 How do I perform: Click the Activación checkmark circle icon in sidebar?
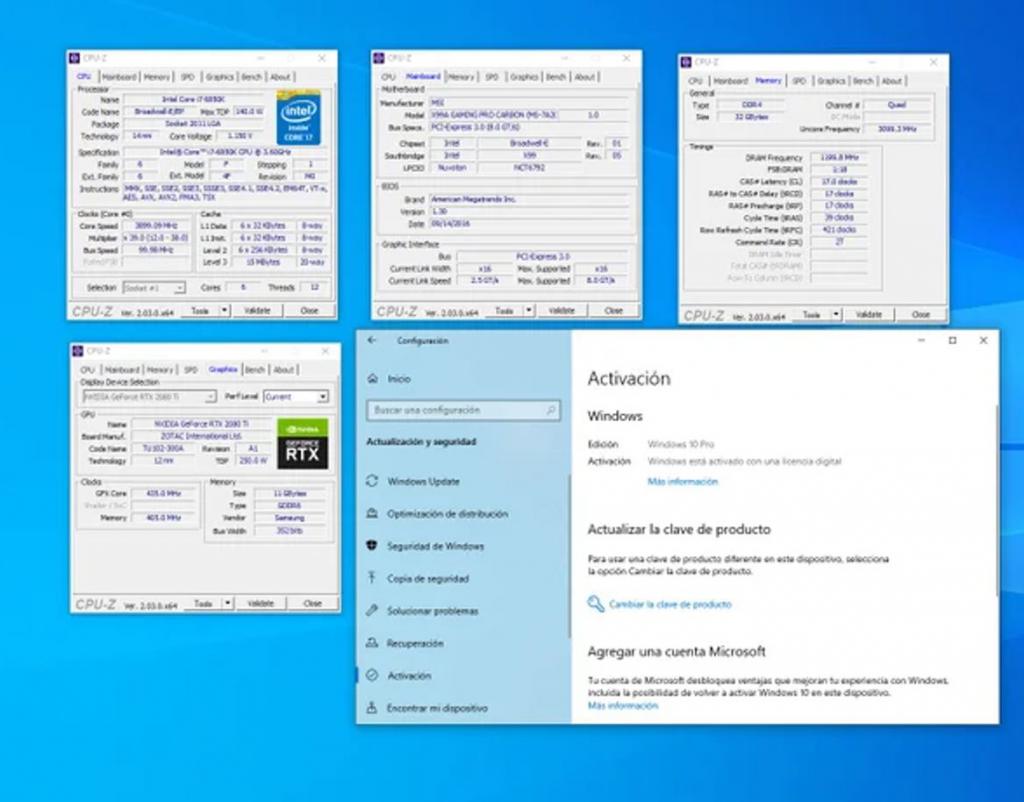[372, 675]
